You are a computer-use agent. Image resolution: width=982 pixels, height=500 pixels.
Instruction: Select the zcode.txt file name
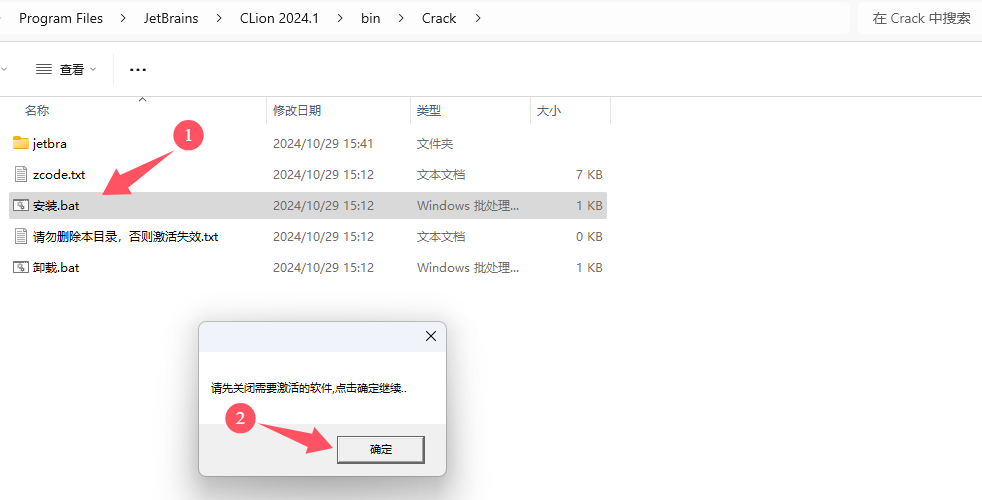pyautogui.click(x=59, y=174)
